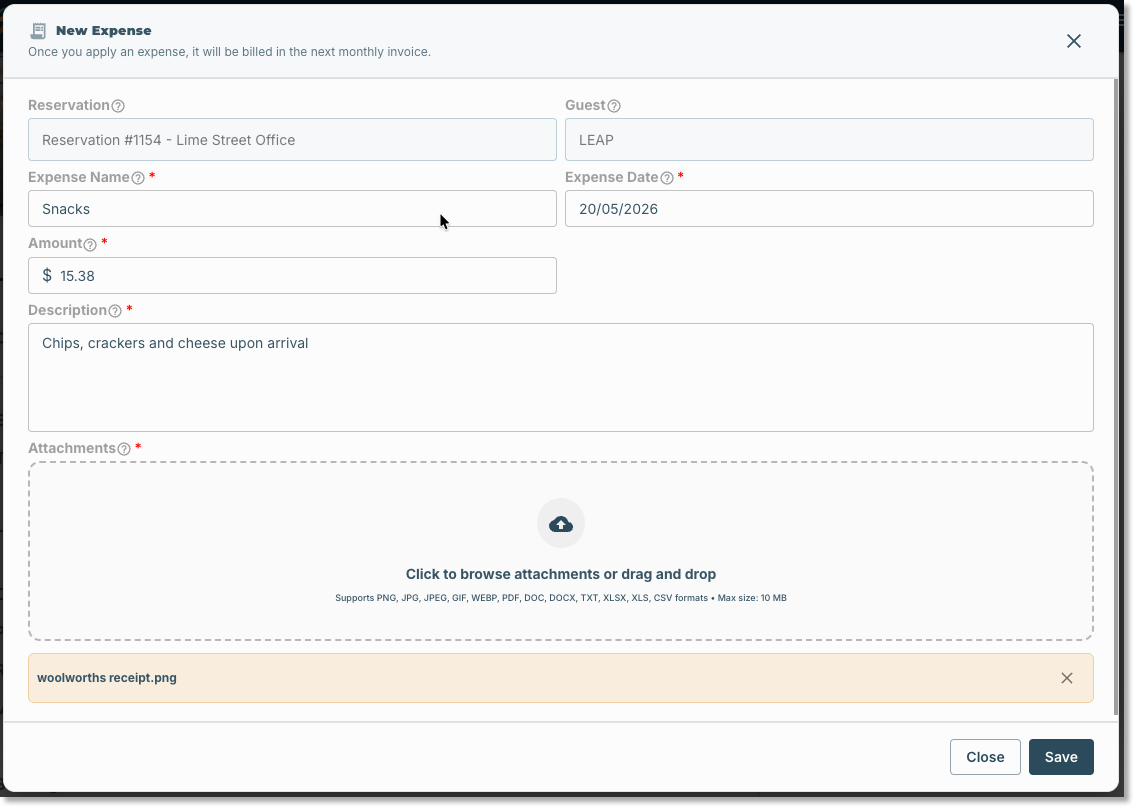The height and width of the screenshot is (807, 1134).
Task: Click the cloud upload icon
Action: [x=560, y=524]
